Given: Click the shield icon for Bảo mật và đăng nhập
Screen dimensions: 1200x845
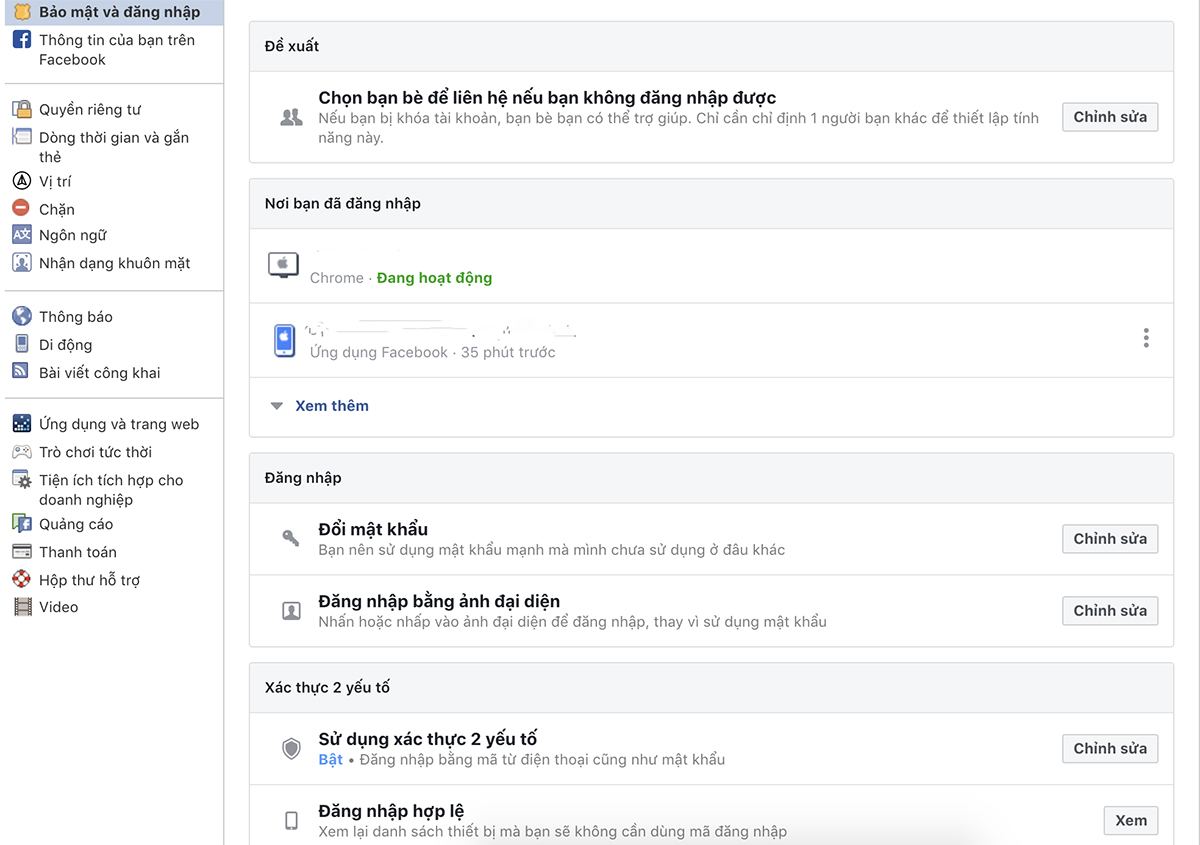Looking at the screenshot, I should point(21,12).
